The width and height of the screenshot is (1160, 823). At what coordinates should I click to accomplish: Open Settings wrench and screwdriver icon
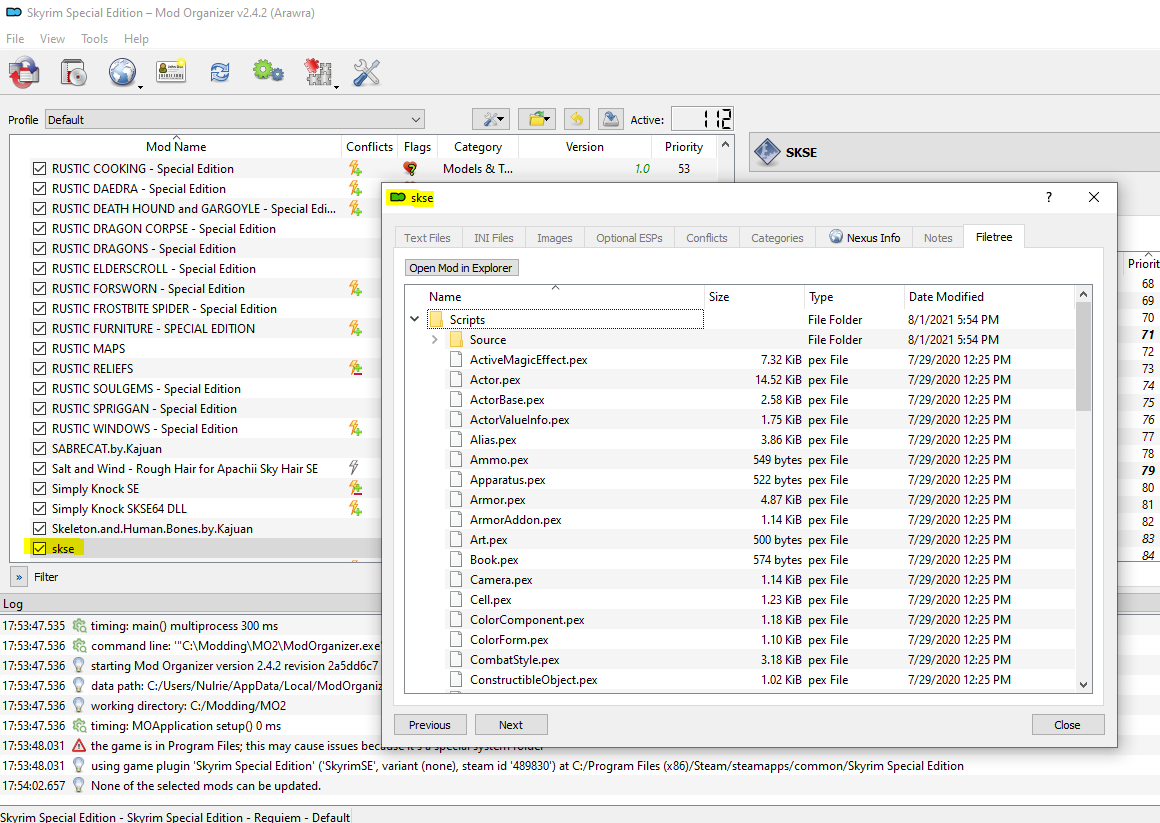pyautogui.click(x=366, y=73)
